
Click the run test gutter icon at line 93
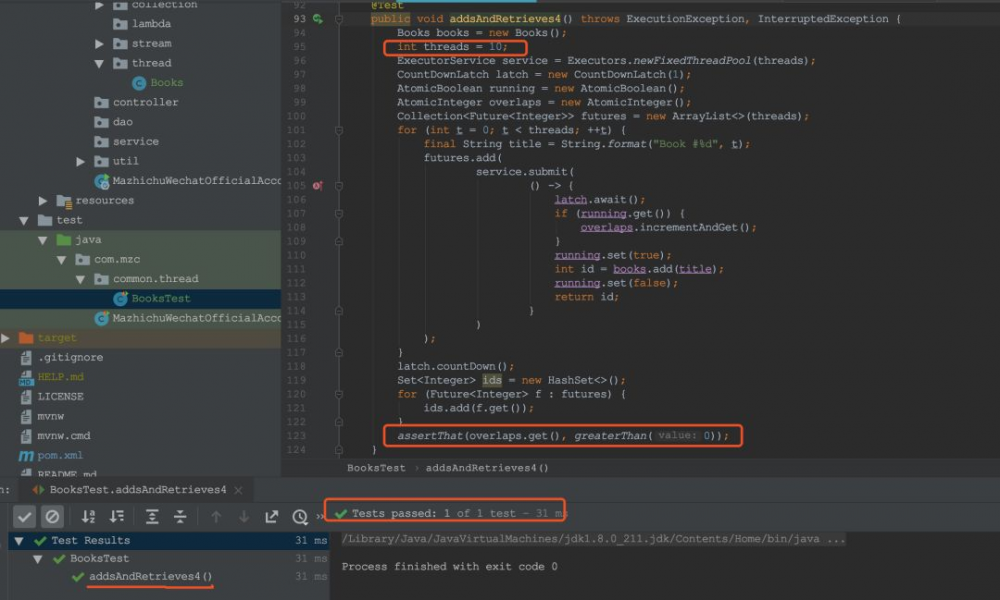pos(318,19)
